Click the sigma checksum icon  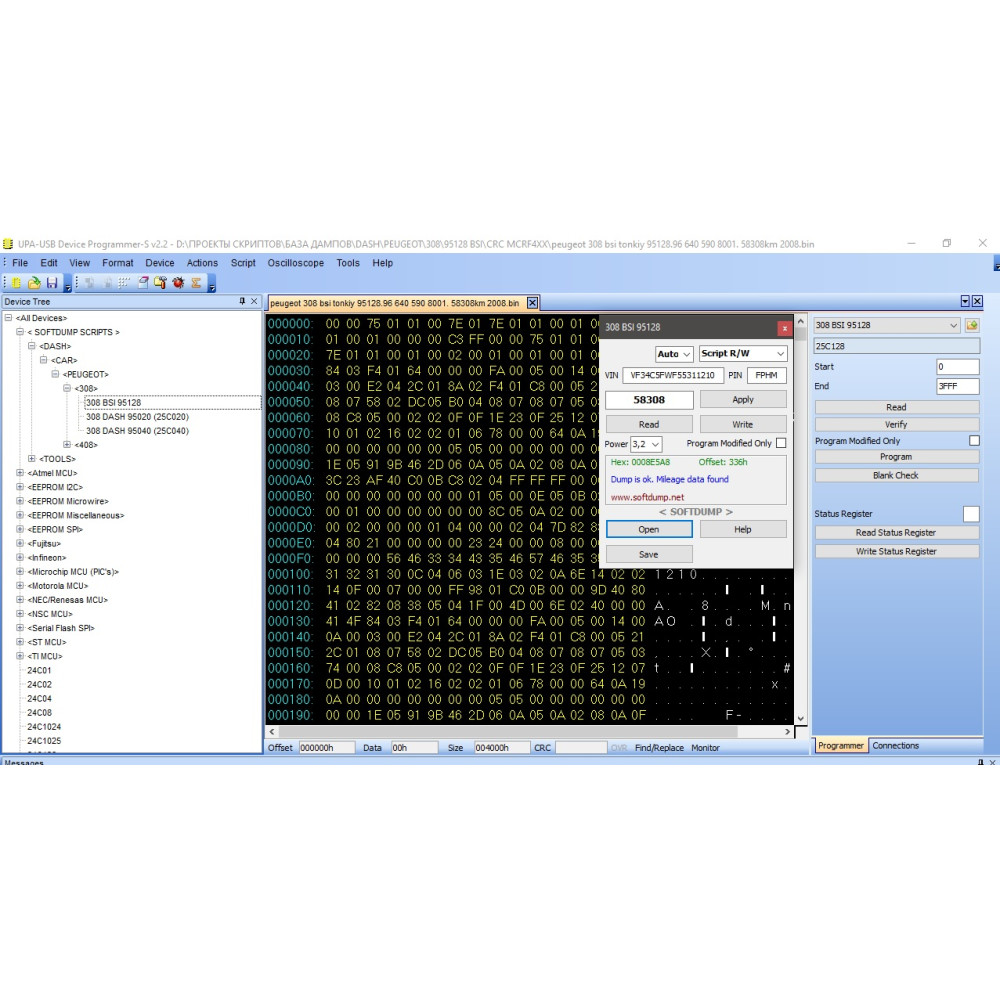tap(196, 283)
